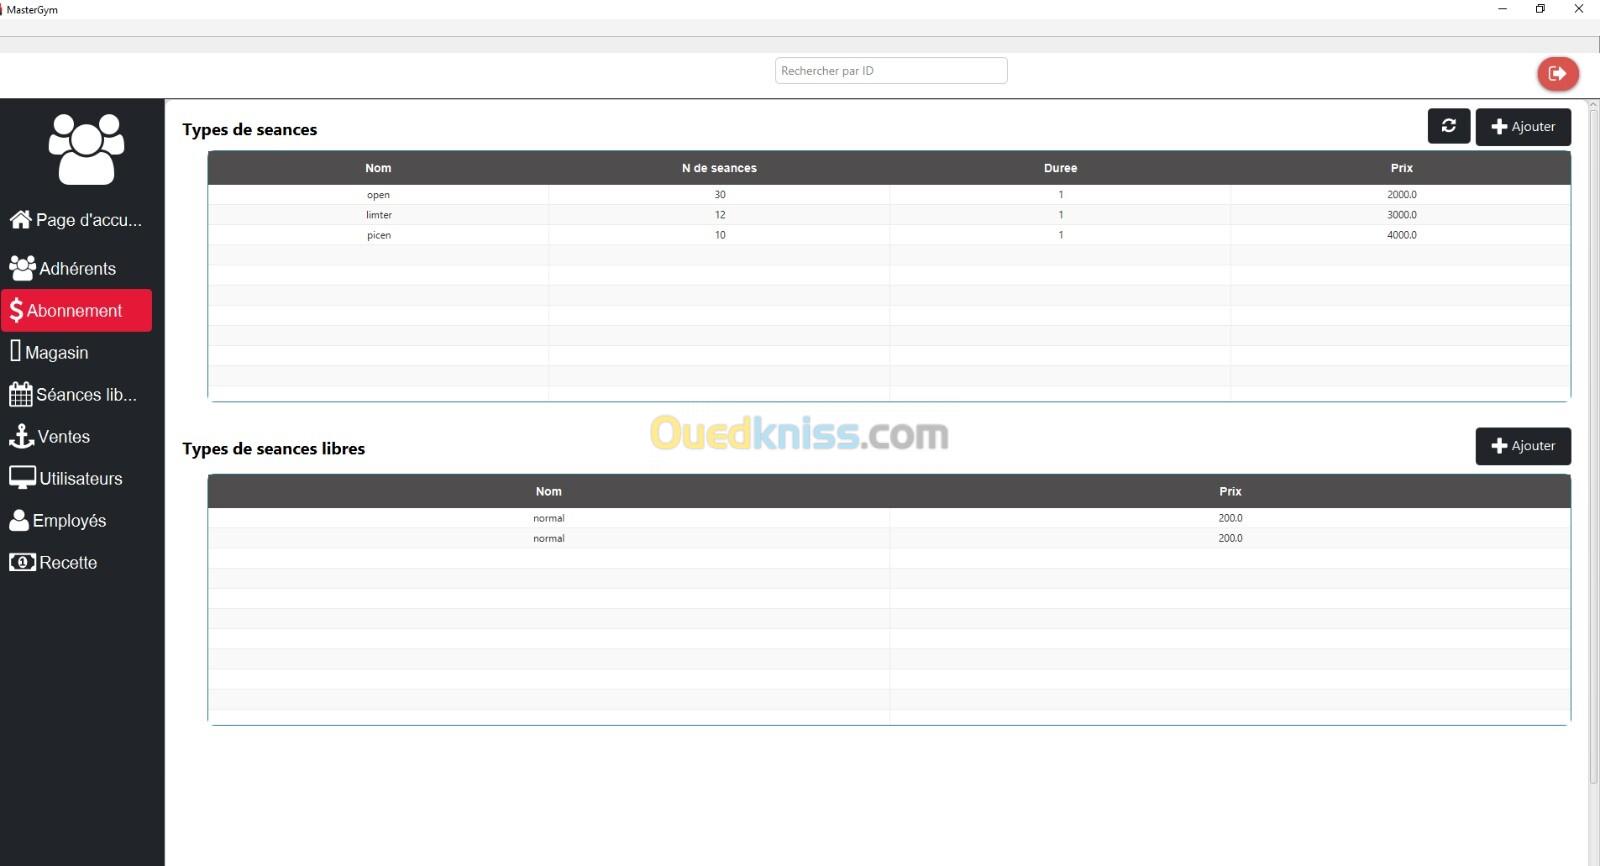Click the dollar icon for Abonnement

pos(16,311)
